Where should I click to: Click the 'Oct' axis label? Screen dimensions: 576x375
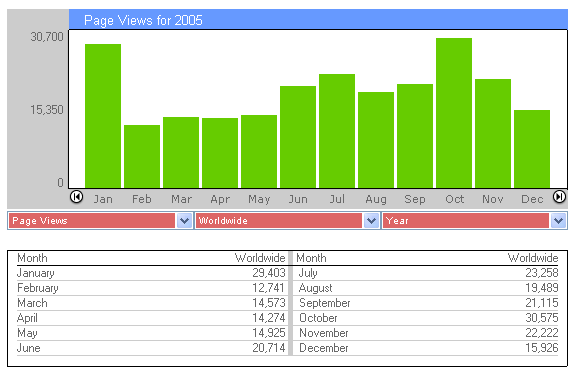click(454, 199)
